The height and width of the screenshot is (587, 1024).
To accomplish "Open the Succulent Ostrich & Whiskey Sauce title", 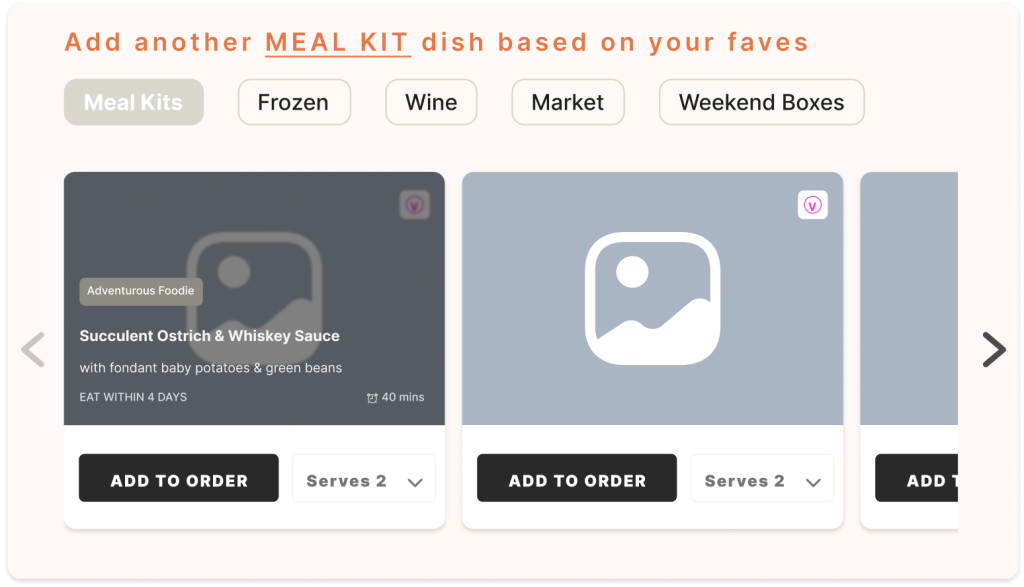I will tap(210, 336).
